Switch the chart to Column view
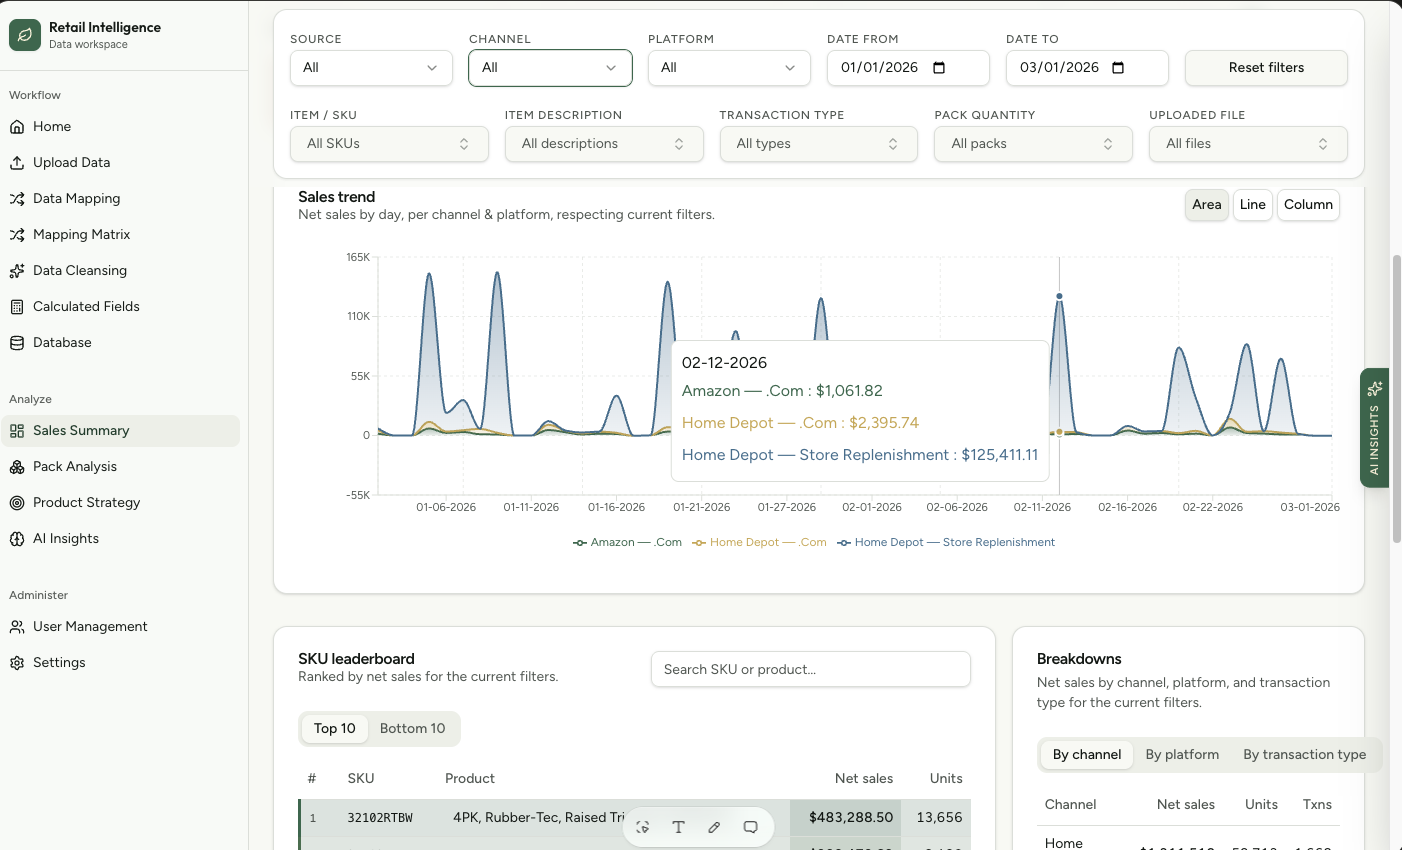This screenshot has width=1402, height=850. coord(1308,205)
